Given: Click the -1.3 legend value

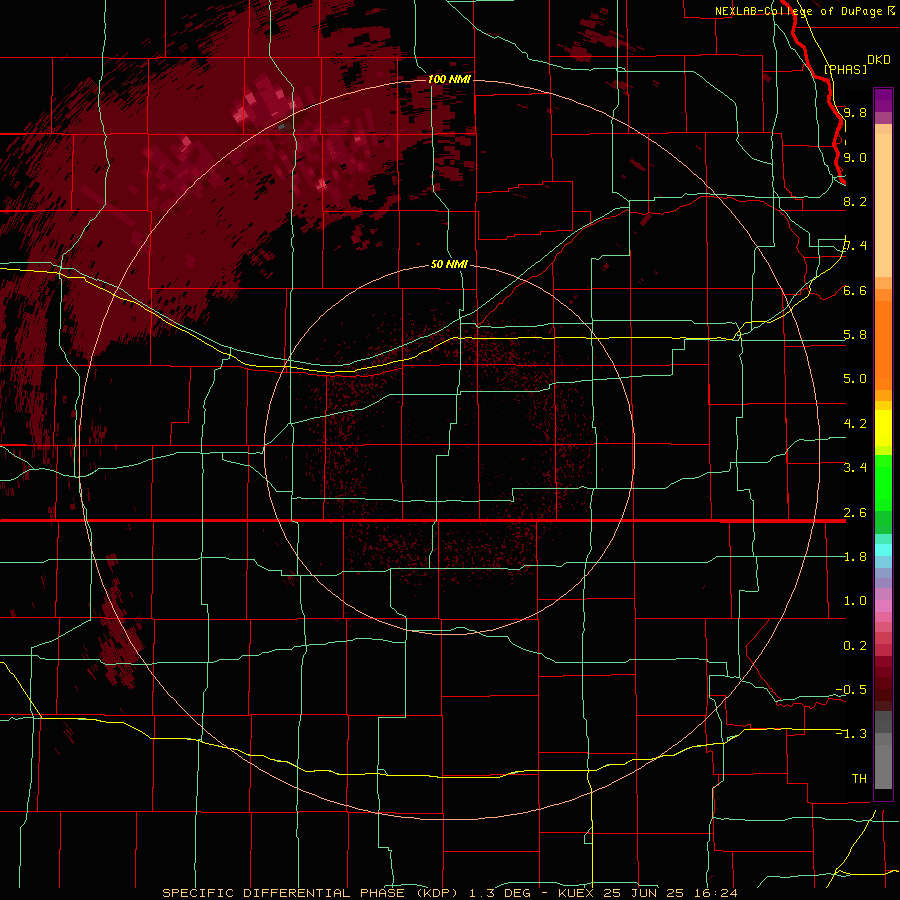Looking at the screenshot, I should coord(851,734).
